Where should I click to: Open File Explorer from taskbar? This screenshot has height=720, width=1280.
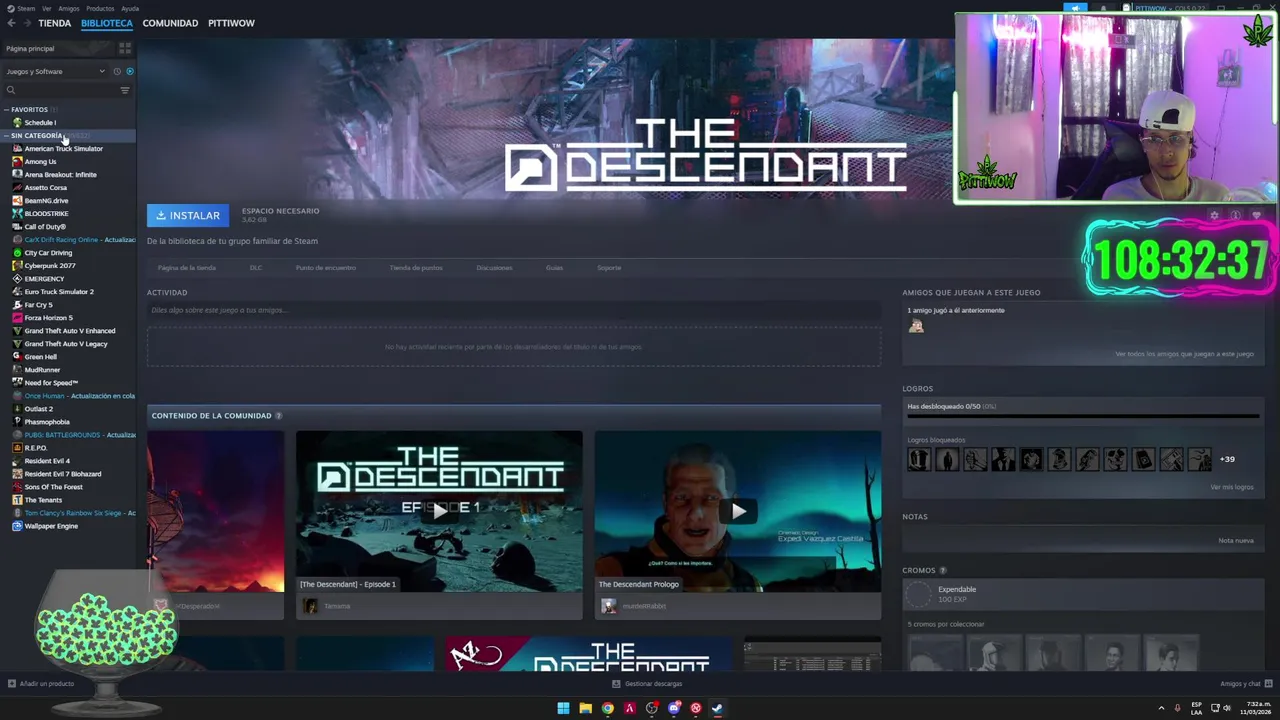[x=585, y=708]
